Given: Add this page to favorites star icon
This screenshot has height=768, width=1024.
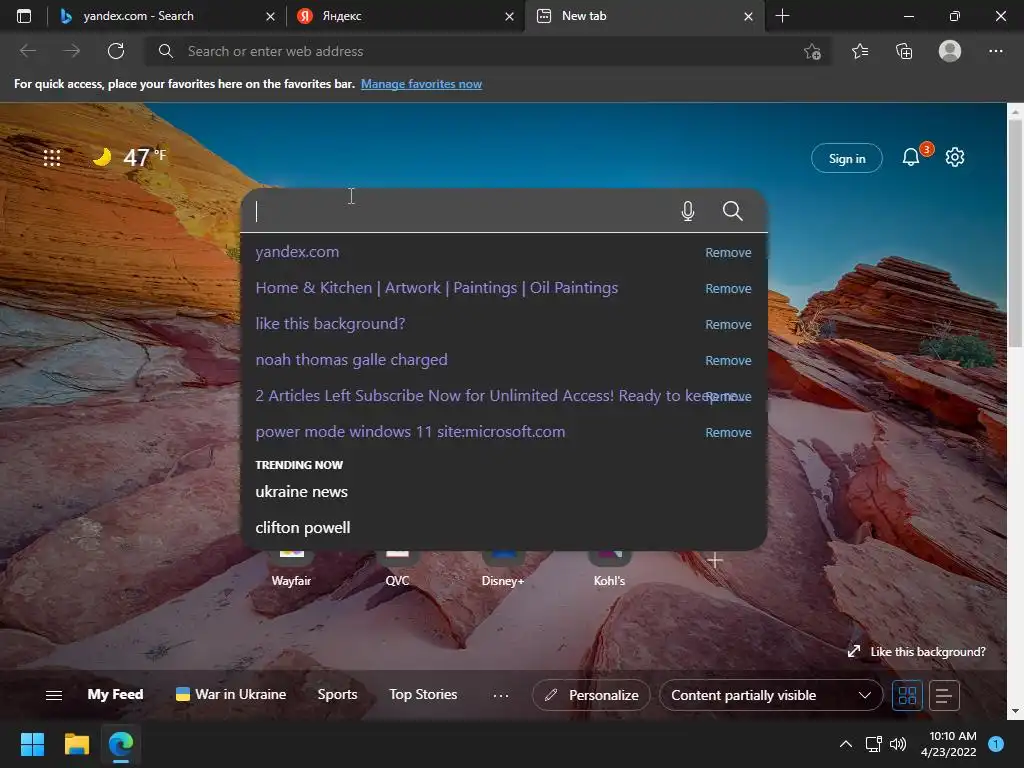Looking at the screenshot, I should coord(812,52).
